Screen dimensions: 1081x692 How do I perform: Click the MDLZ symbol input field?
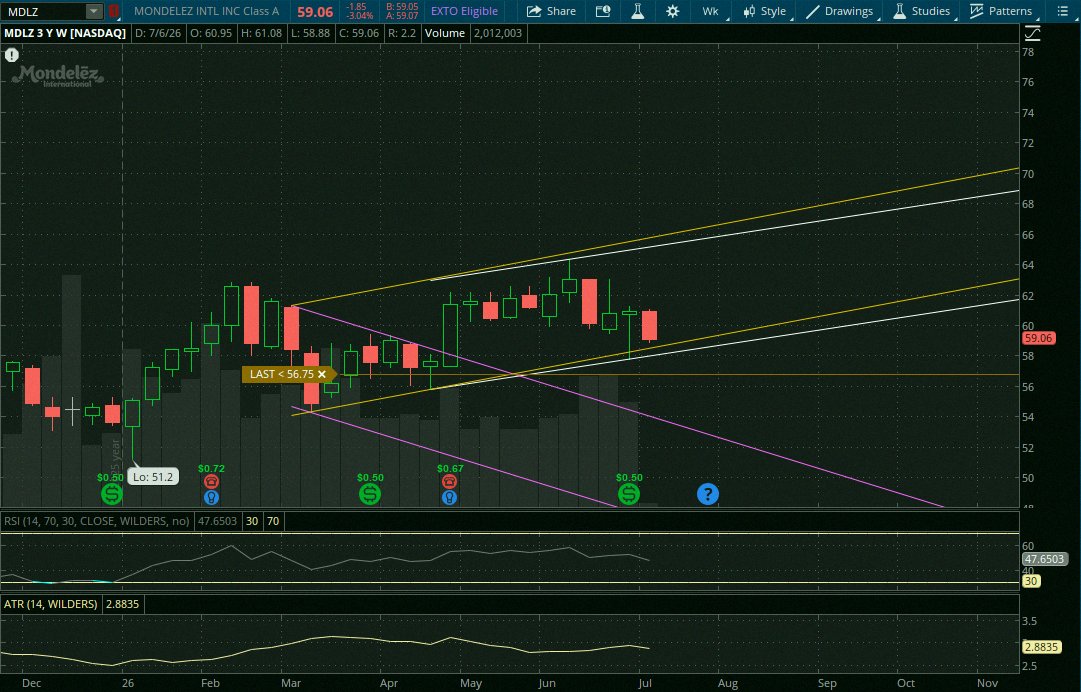click(44, 11)
